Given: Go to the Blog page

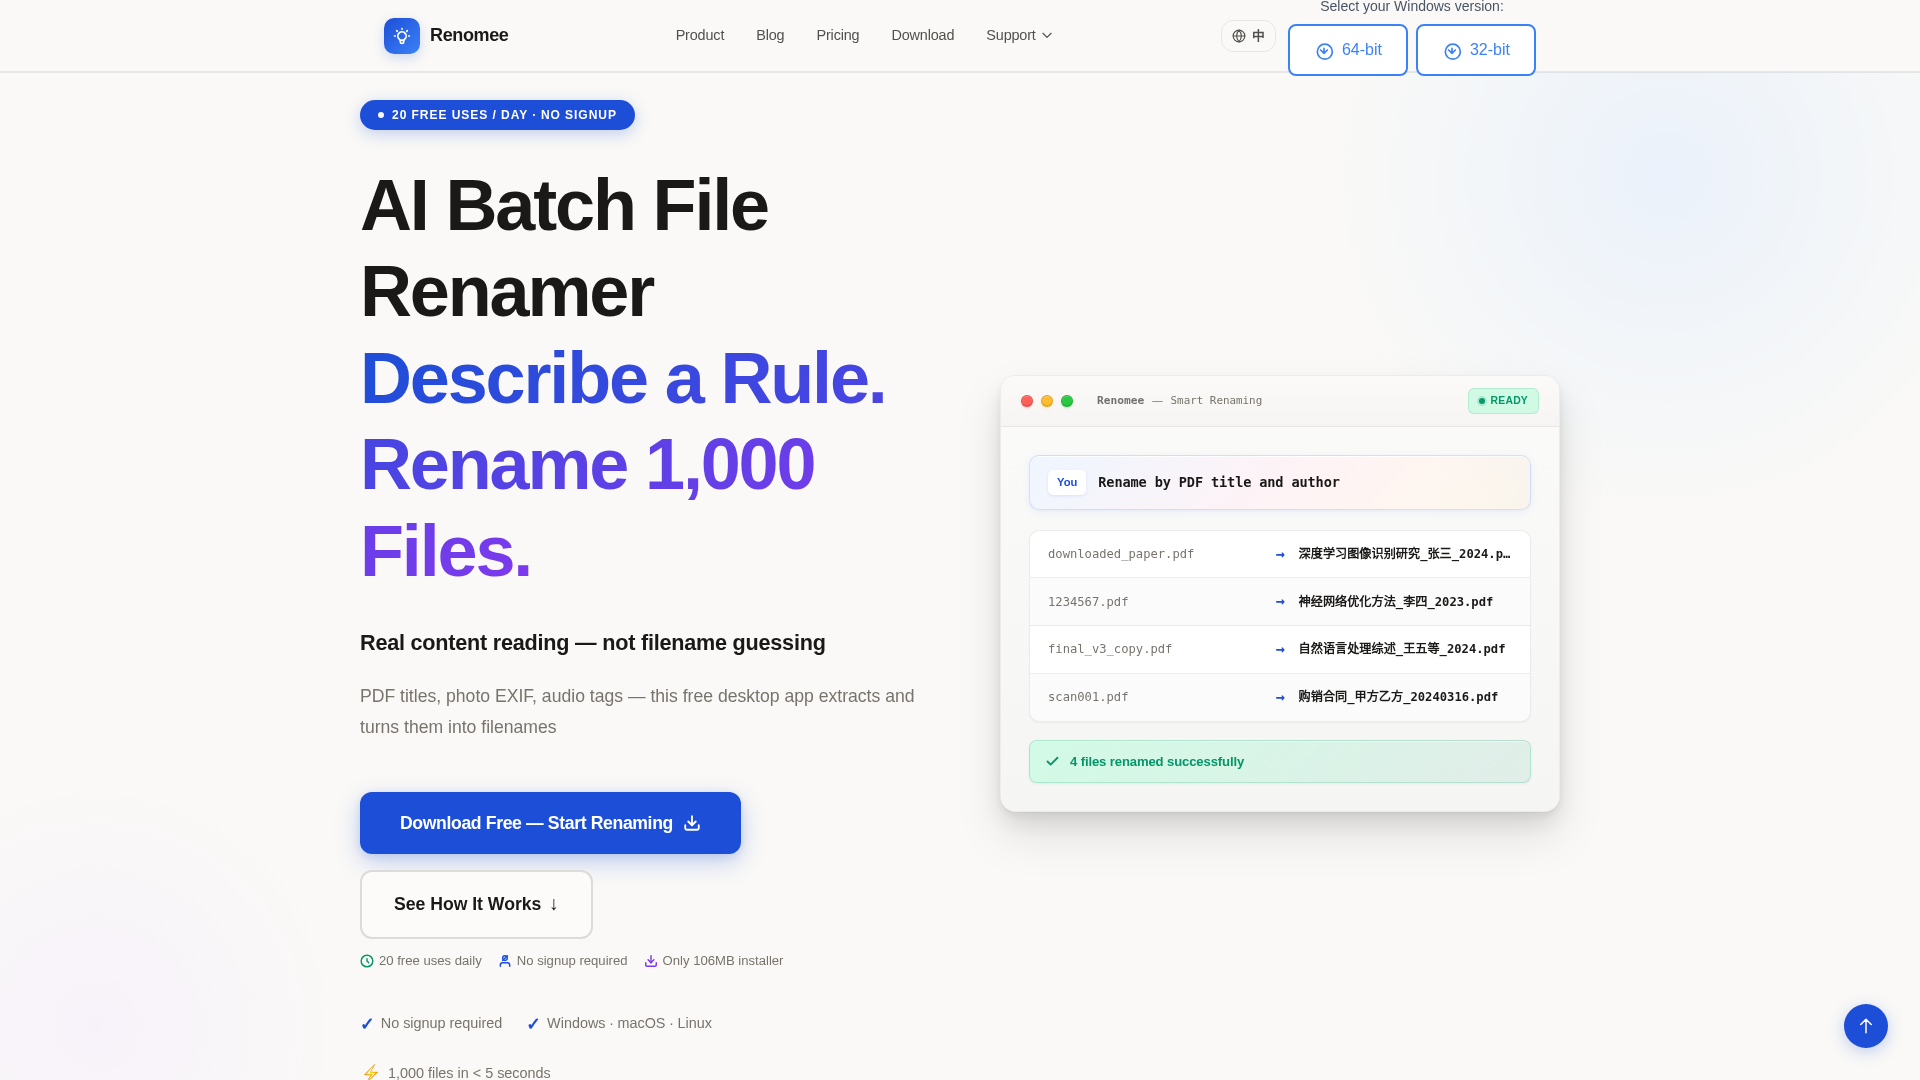Looking at the screenshot, I should (770, 35).
